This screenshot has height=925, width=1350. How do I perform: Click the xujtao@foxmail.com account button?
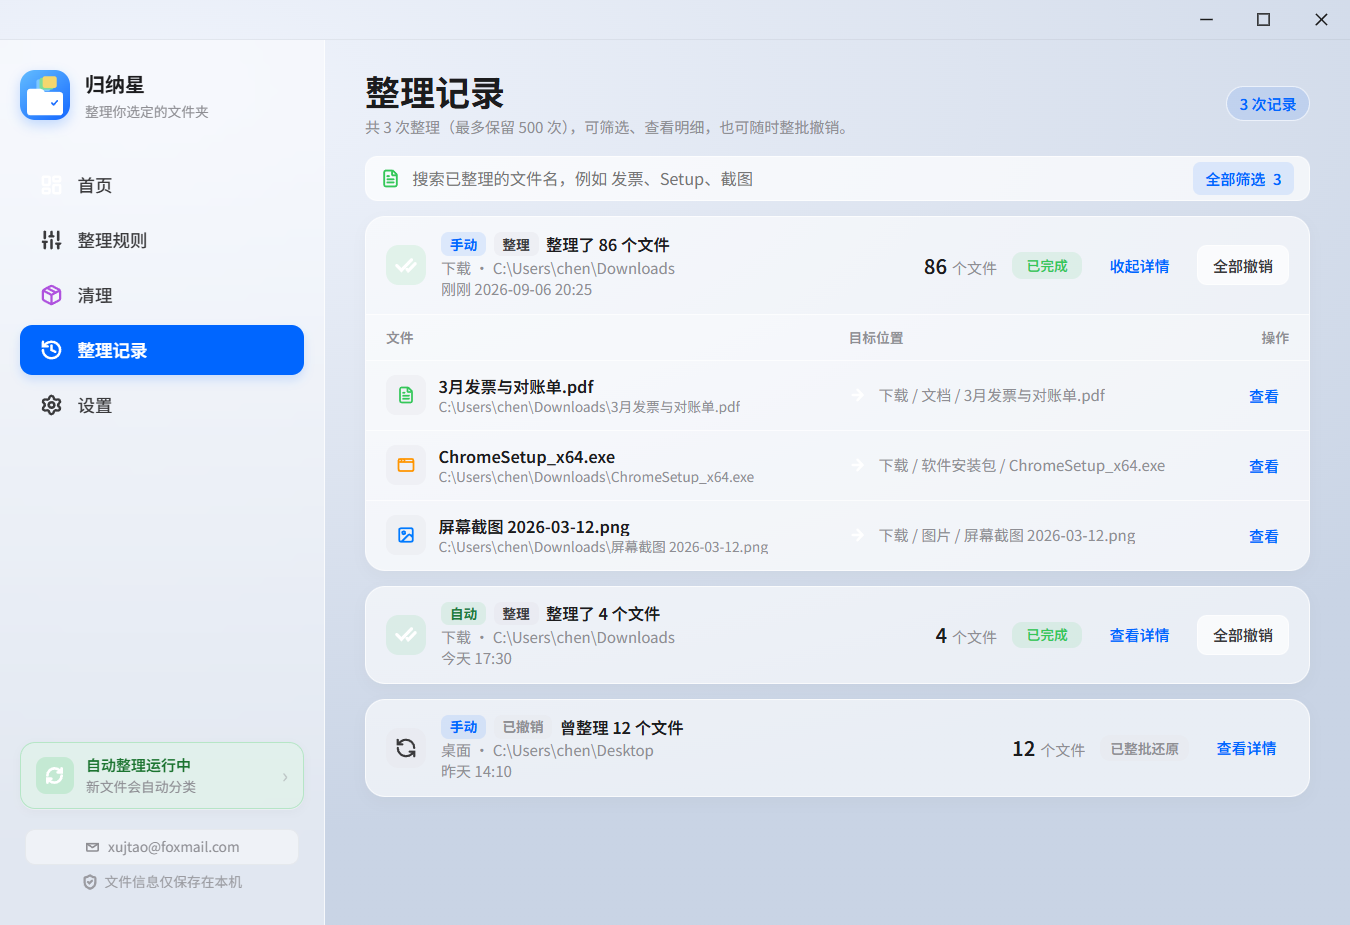point(162,847)
